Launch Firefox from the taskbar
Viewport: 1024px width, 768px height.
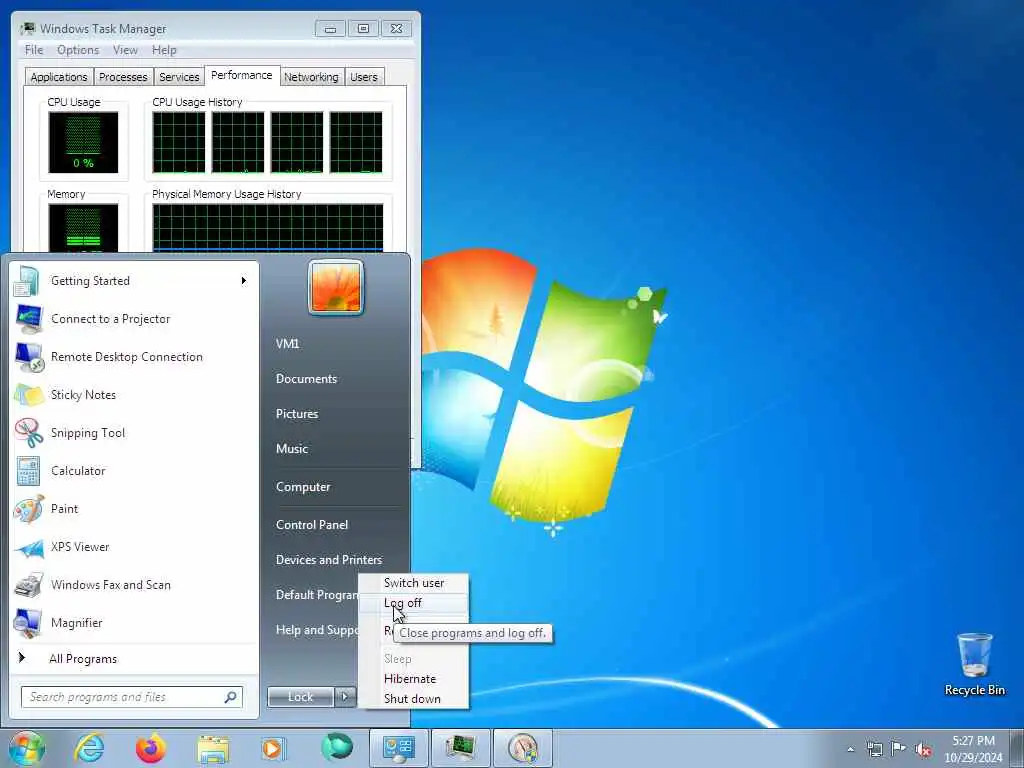(x=151, y=748)
